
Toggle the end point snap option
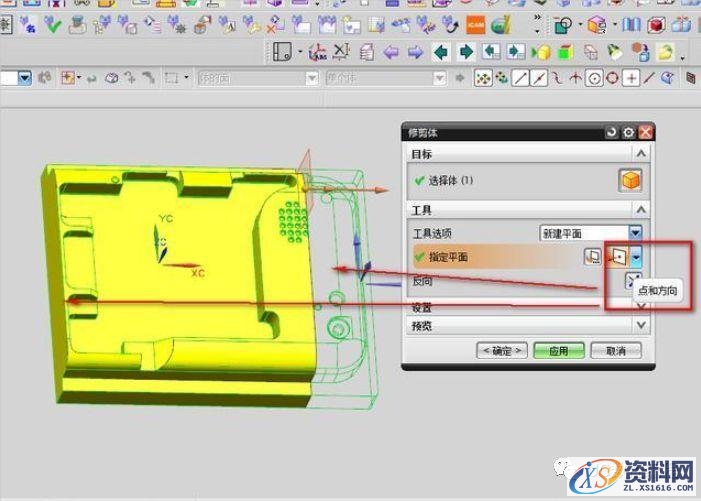[x=520, y=78]
